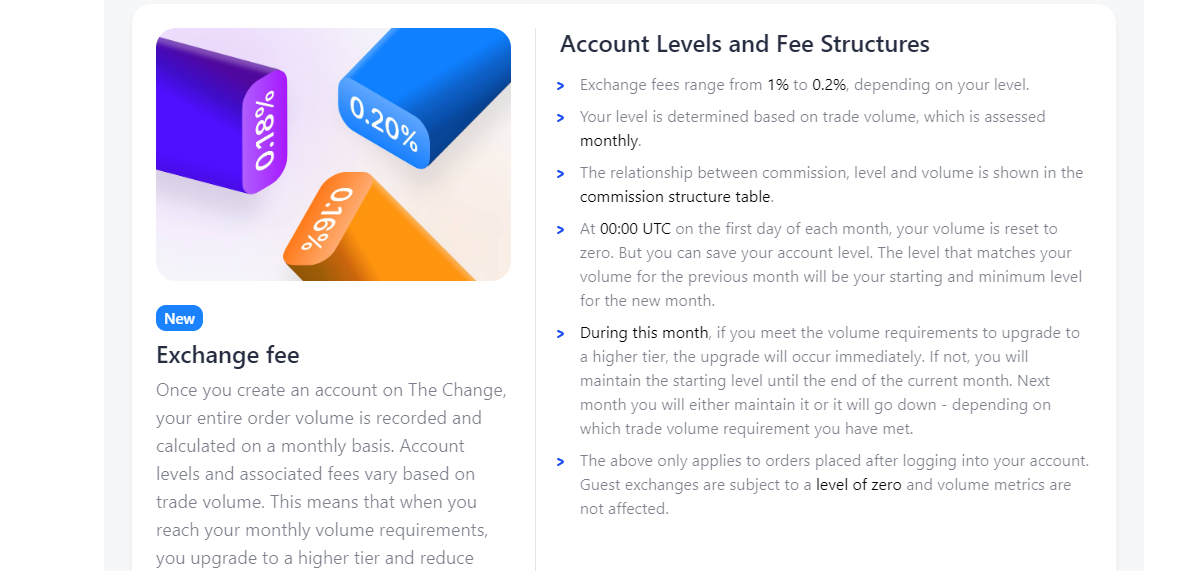
Task: Click the blue 0.20% fee block
Action: 424,98
